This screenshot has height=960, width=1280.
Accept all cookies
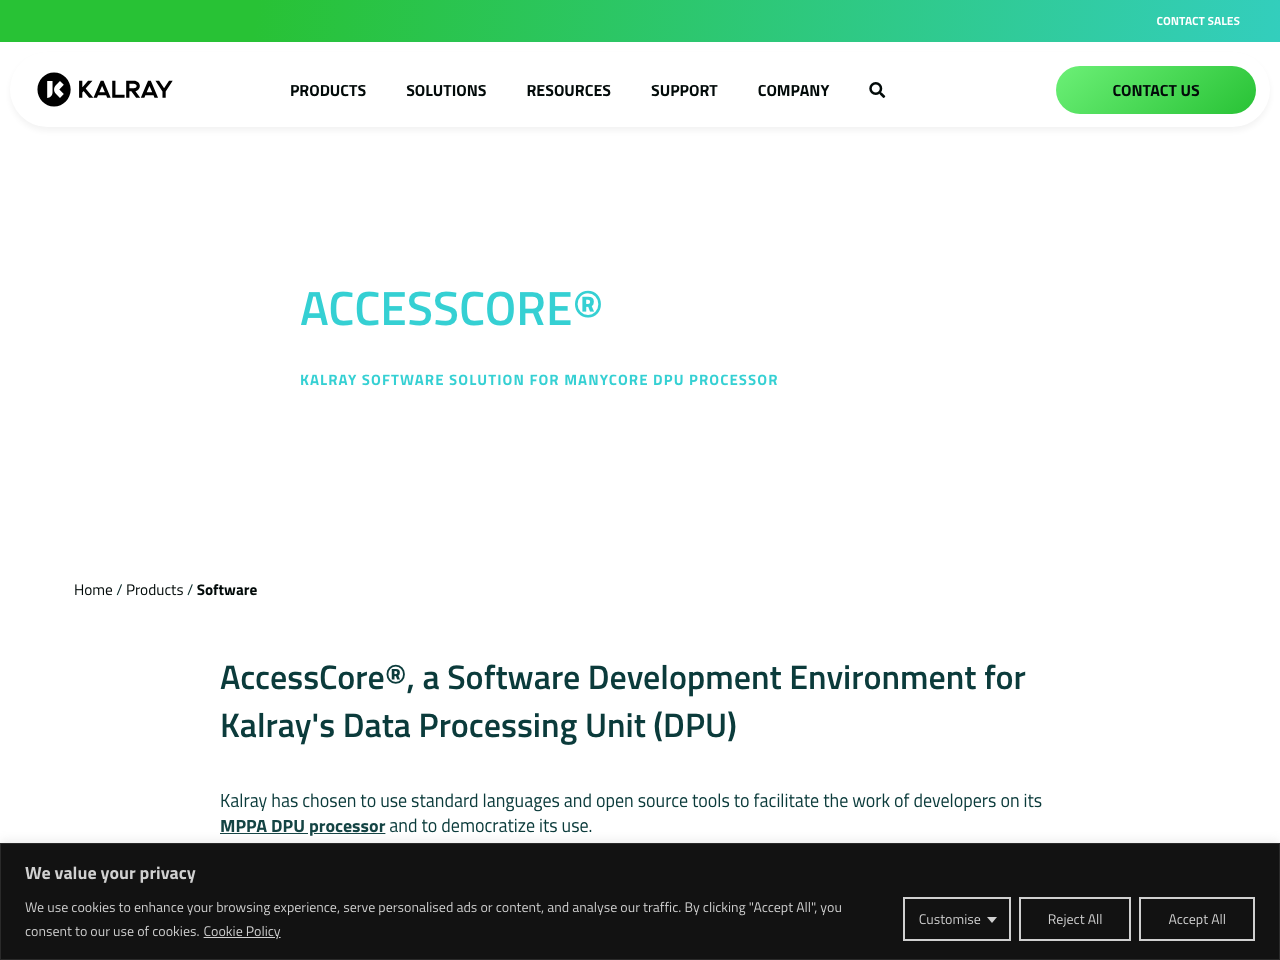point(1196,918)
